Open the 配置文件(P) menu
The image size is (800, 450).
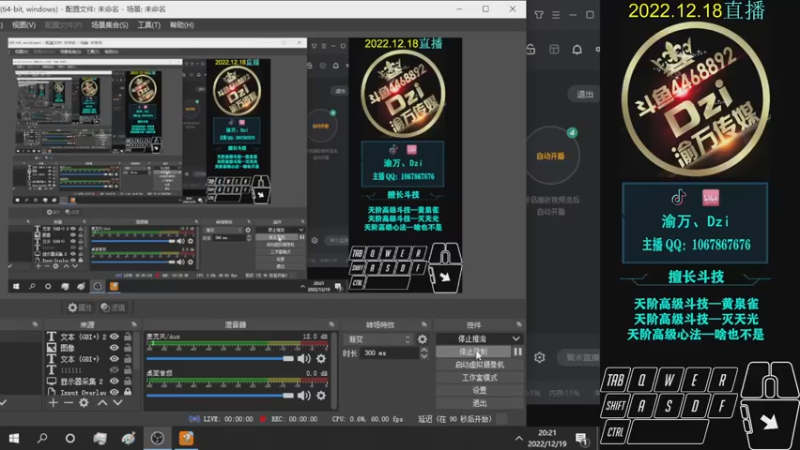click(63, 25)
